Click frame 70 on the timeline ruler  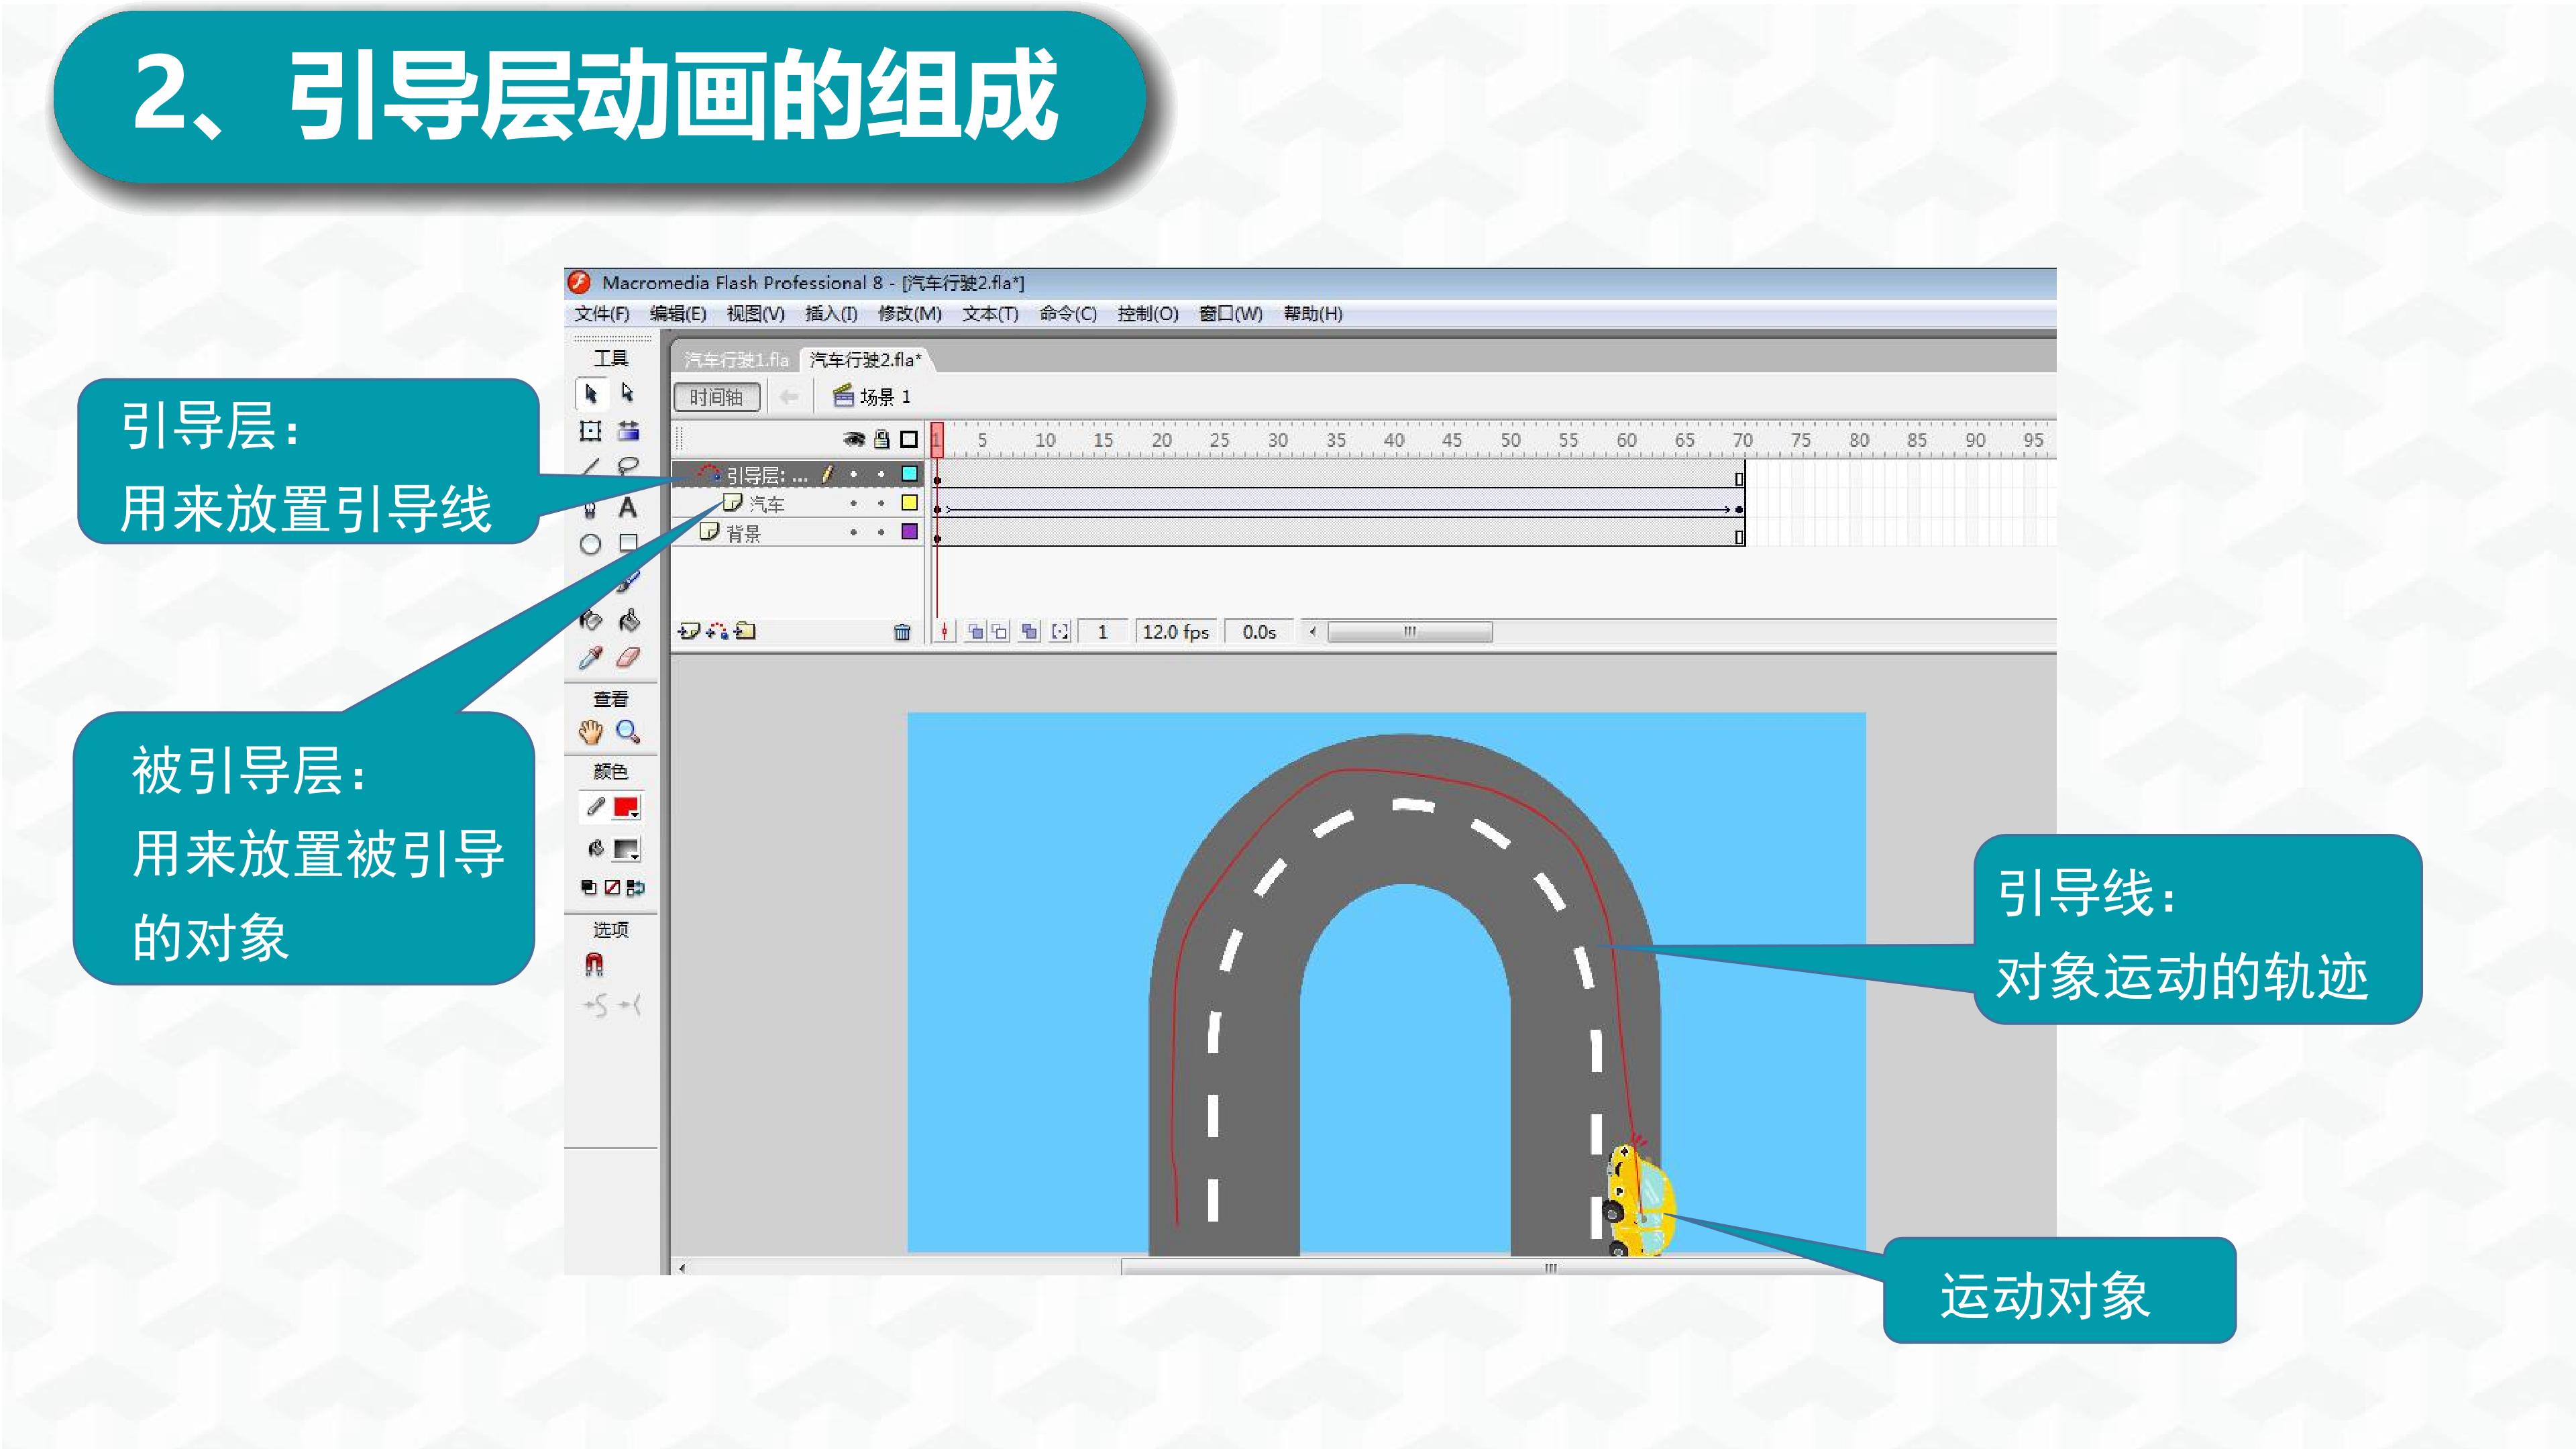tap(1742, 440)
